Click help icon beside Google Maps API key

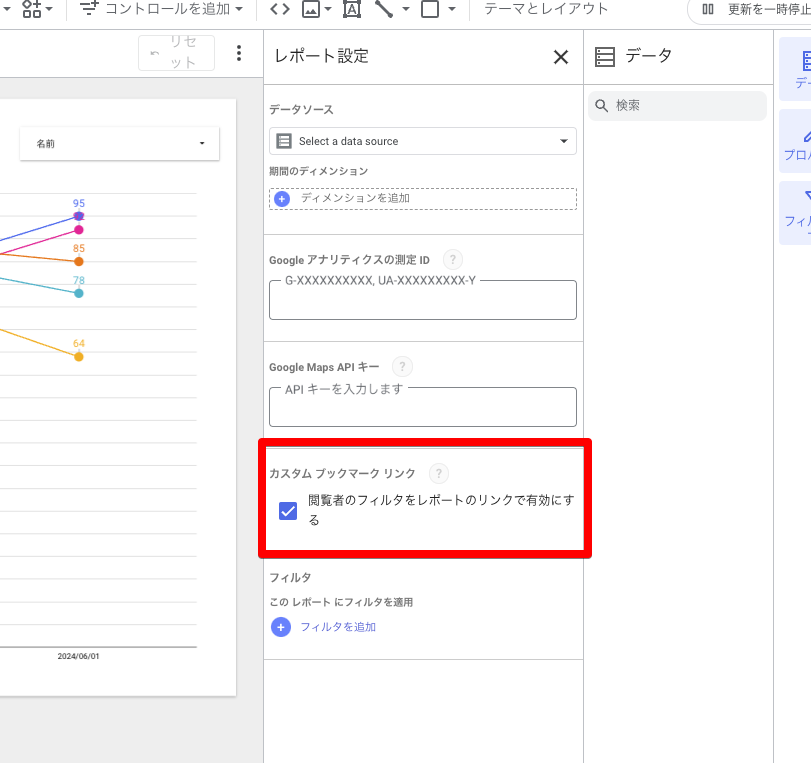click(403, 367)
